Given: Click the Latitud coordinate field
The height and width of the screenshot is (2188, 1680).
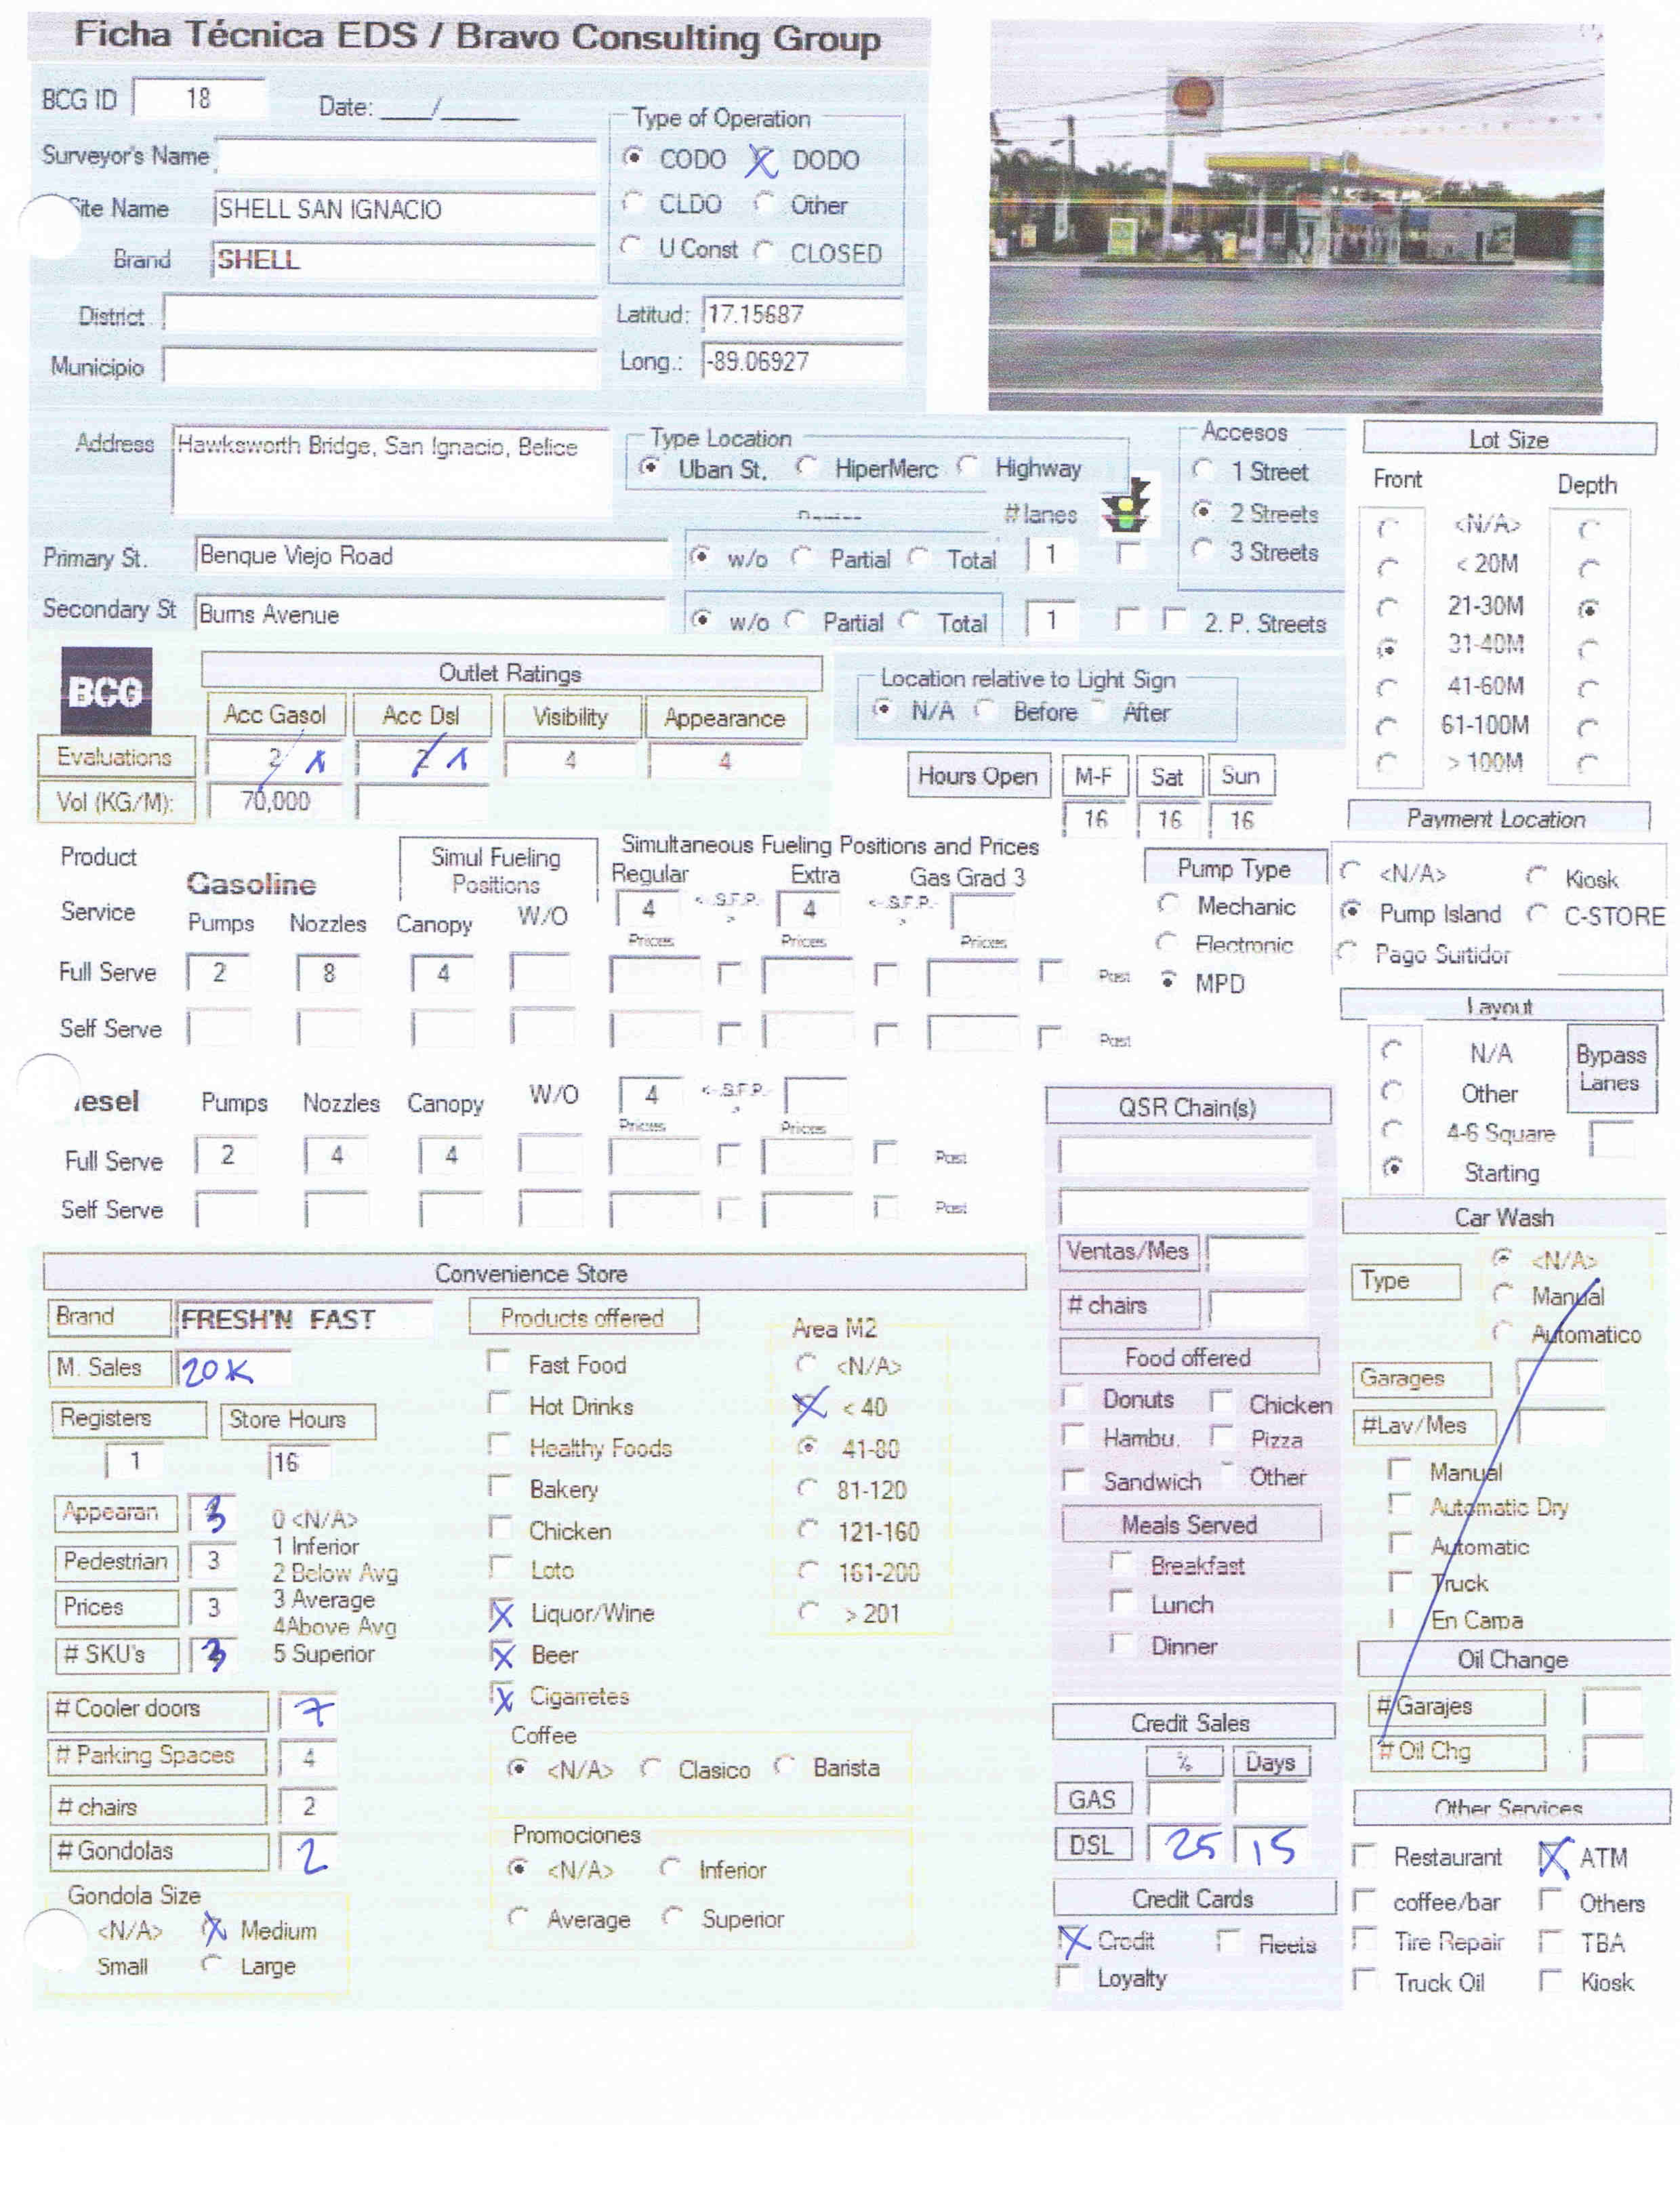Looking at the screenshot, I should [x=803, y=314].
